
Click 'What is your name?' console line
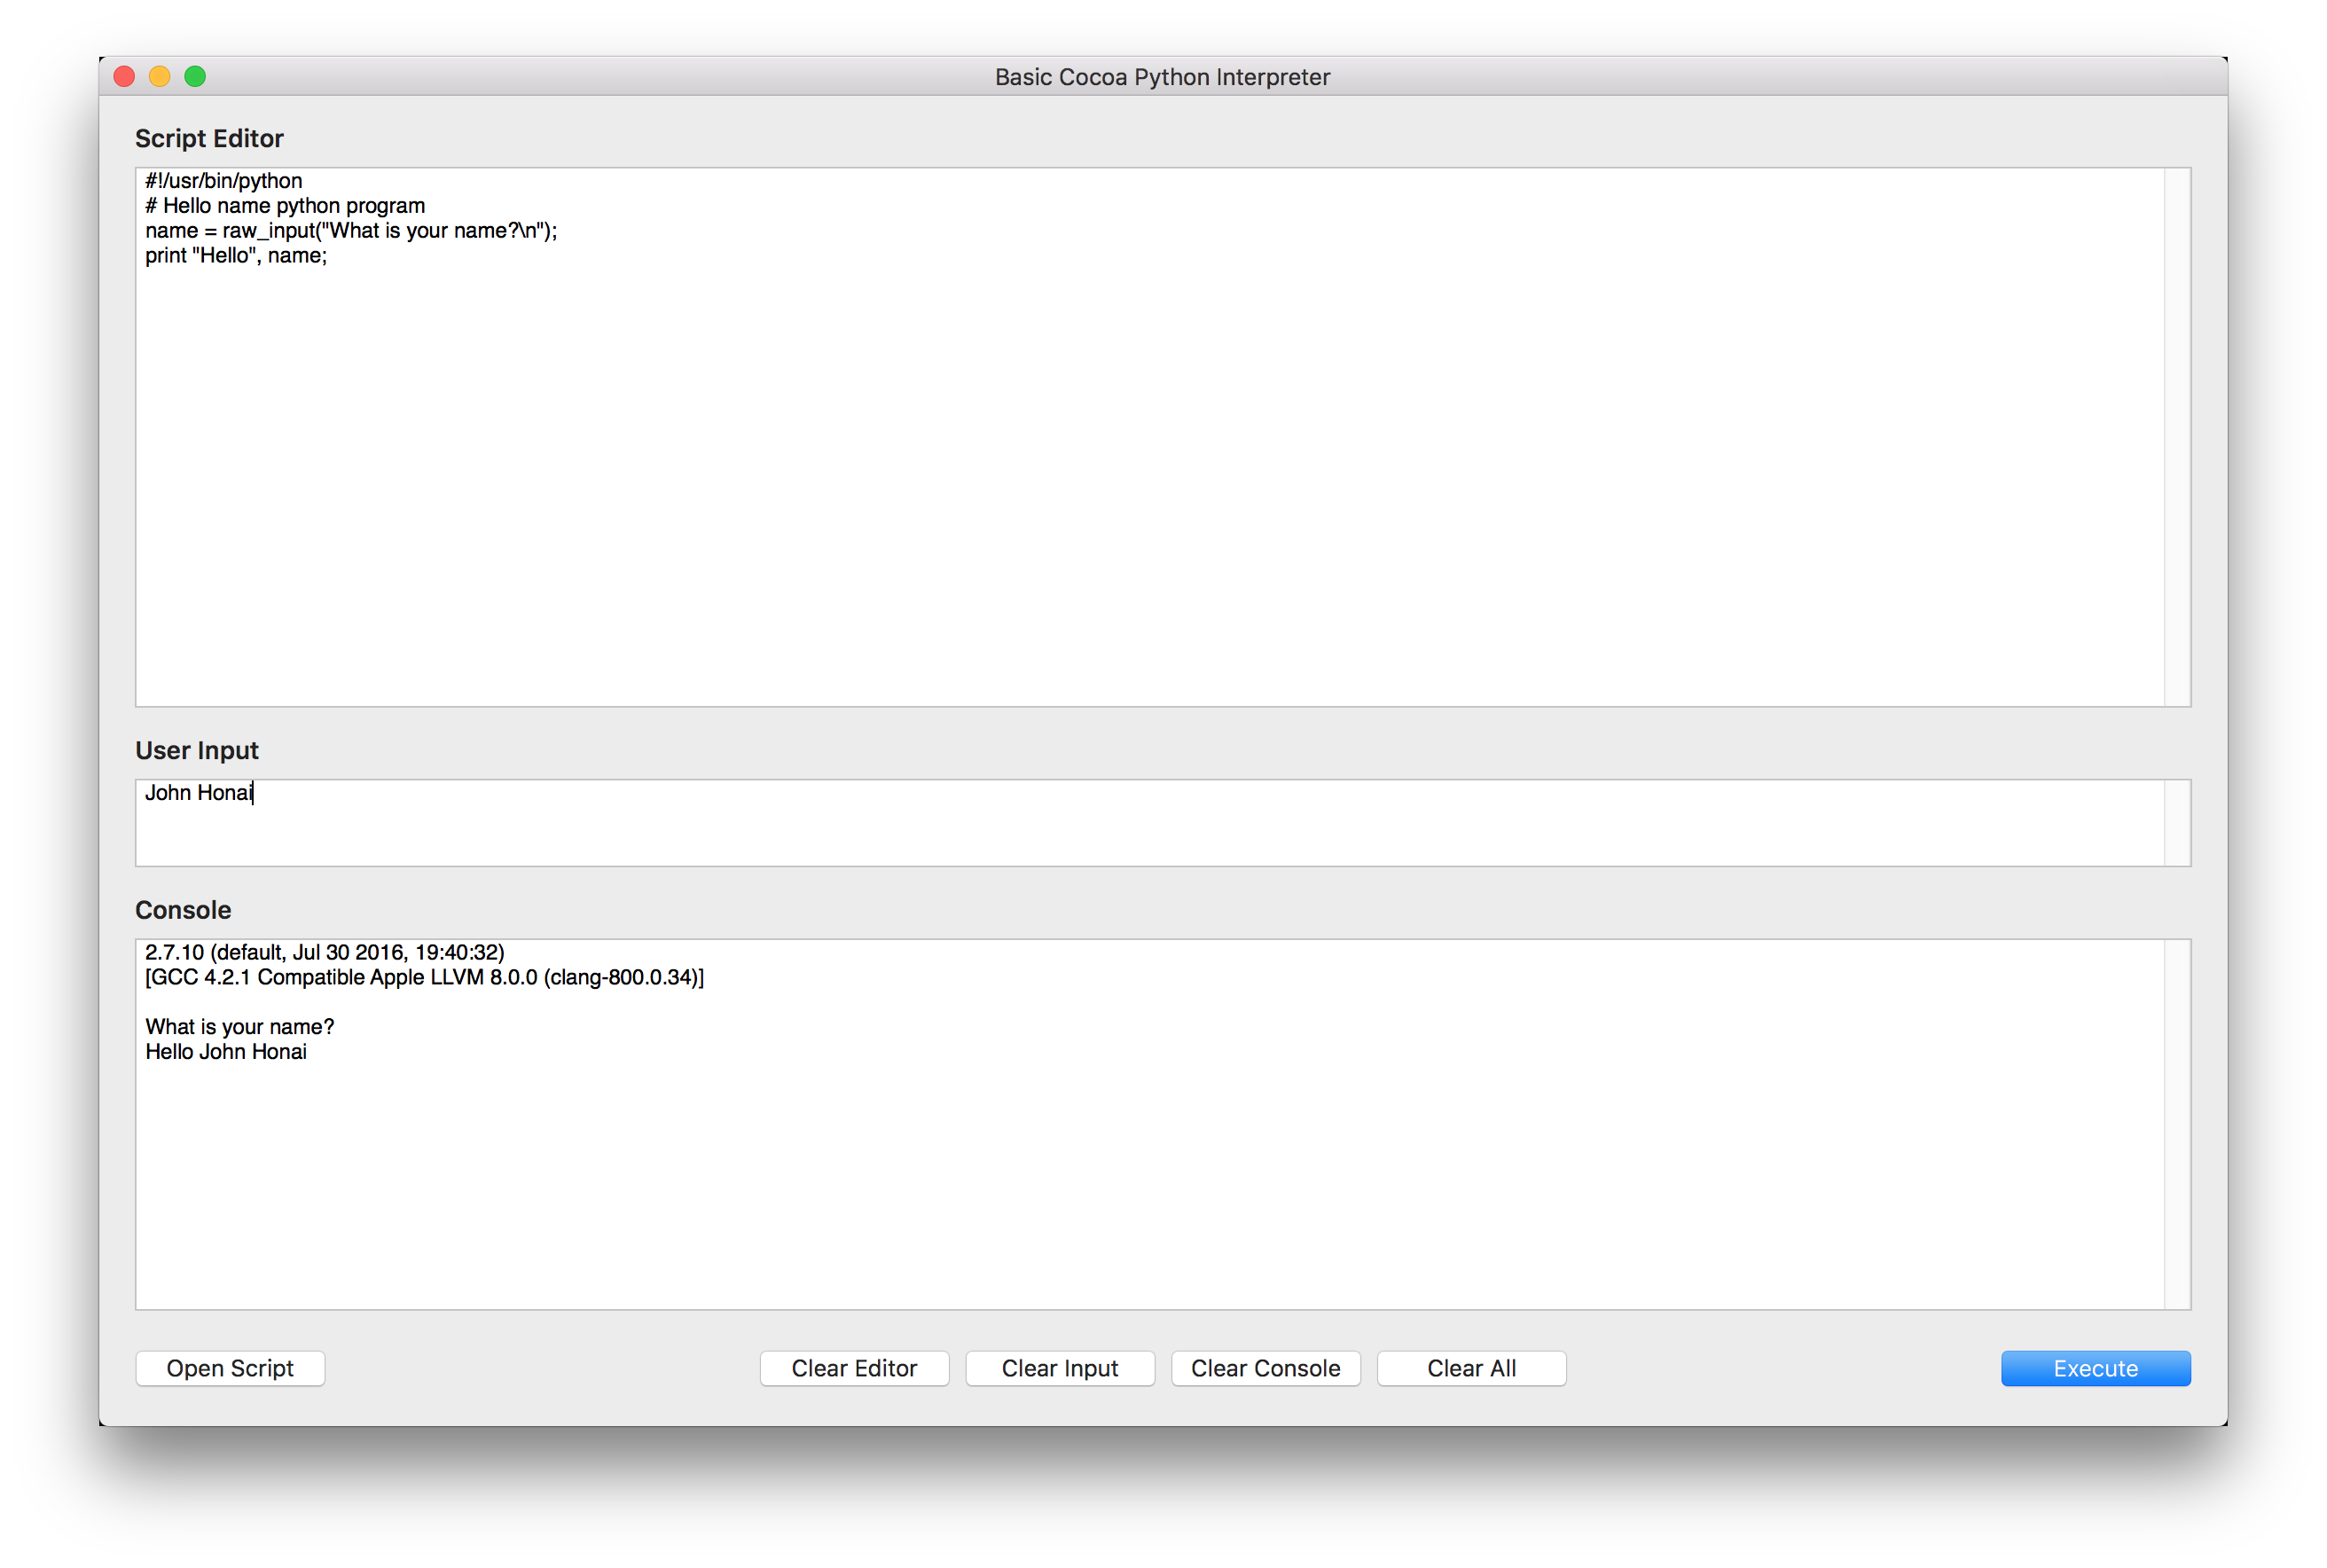point(240,1027)
